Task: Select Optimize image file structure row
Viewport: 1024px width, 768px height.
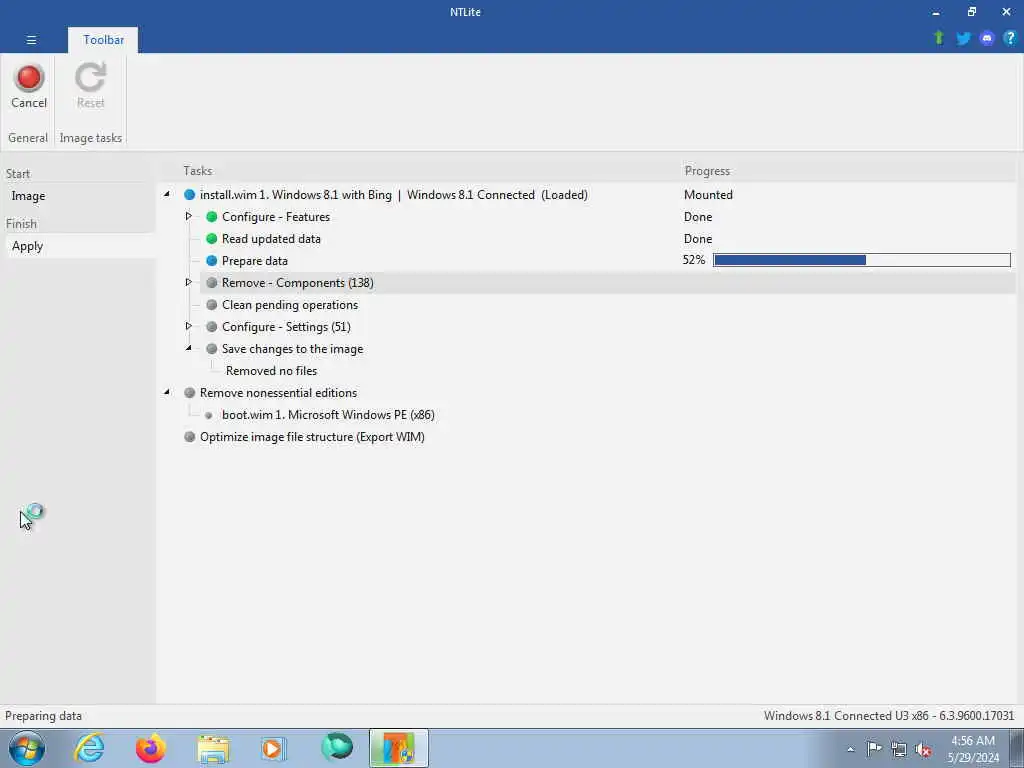Action: pyautogui.click(x=312, y=437)
